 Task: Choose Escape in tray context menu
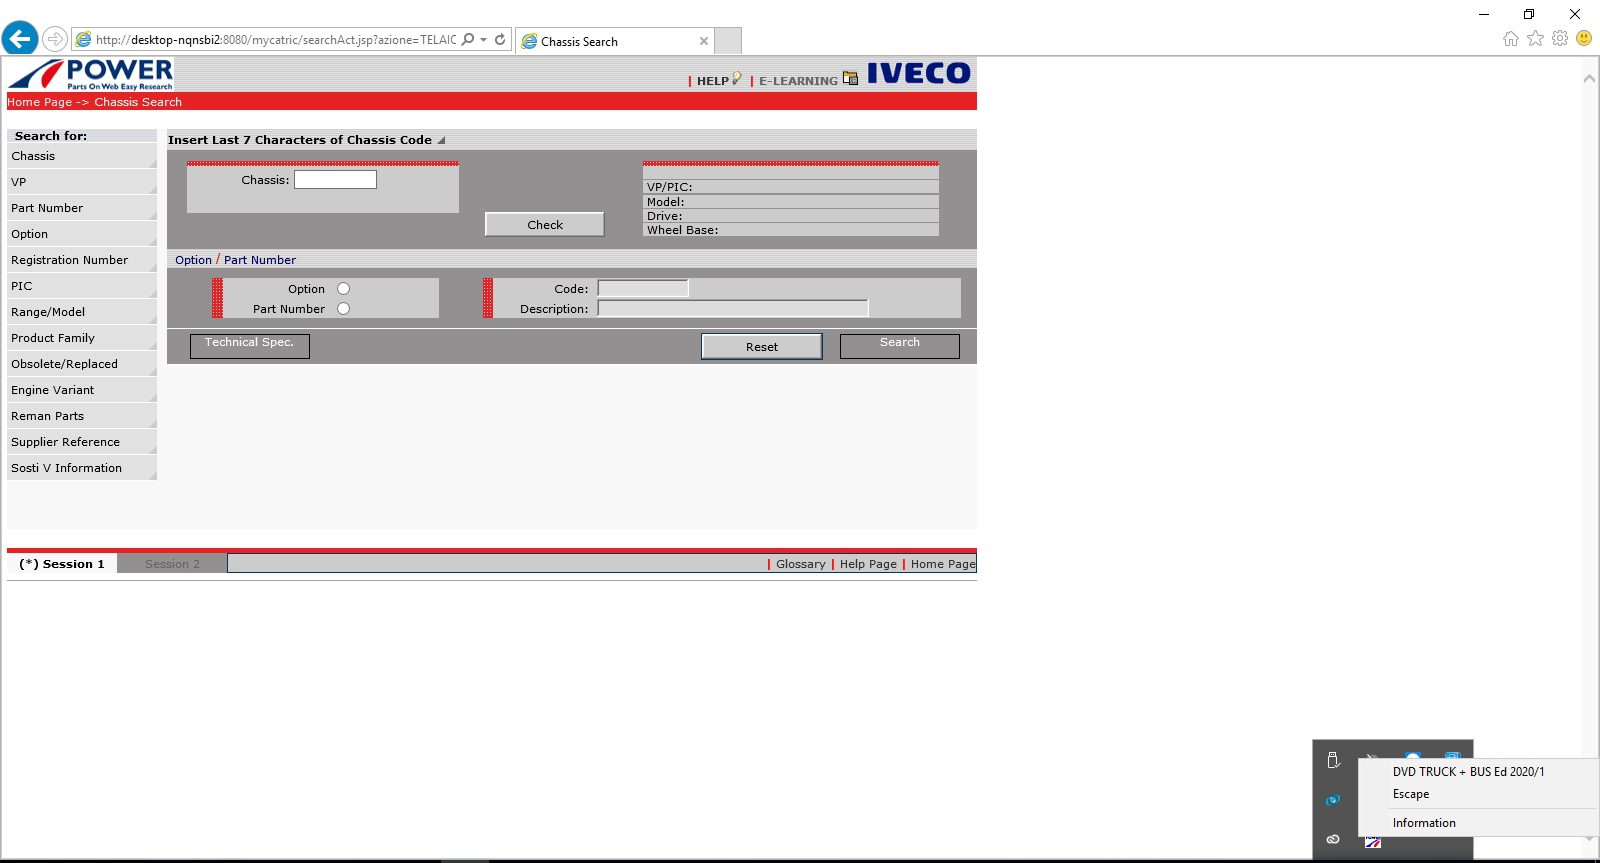pos(1411,794)
